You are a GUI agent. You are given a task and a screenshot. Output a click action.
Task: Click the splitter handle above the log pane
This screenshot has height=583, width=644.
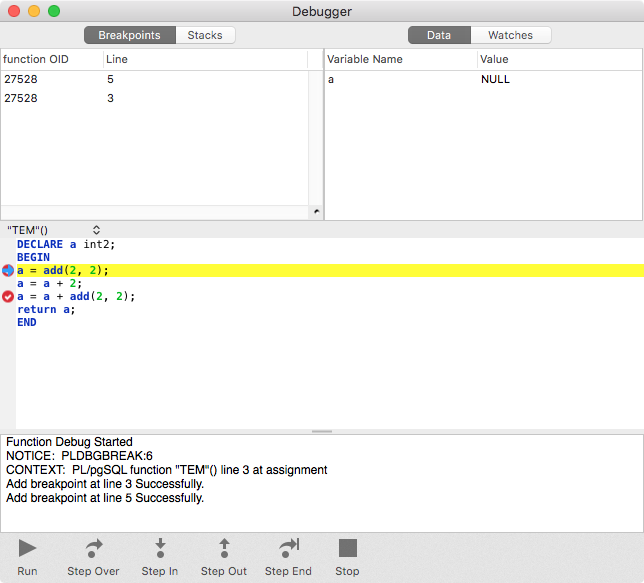322,432
